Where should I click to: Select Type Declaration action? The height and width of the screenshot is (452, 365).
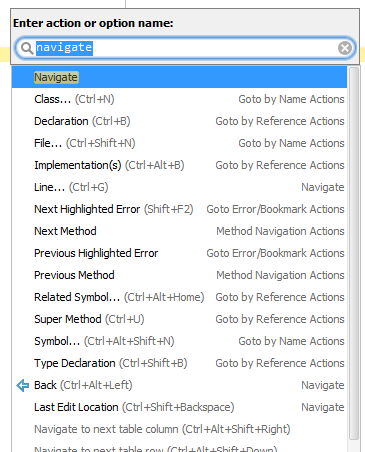tap(179, 363)
